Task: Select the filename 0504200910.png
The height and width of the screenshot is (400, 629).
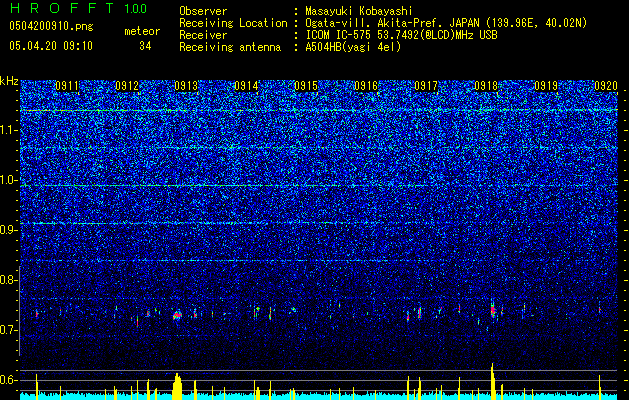Action: [x=51, y=27]
